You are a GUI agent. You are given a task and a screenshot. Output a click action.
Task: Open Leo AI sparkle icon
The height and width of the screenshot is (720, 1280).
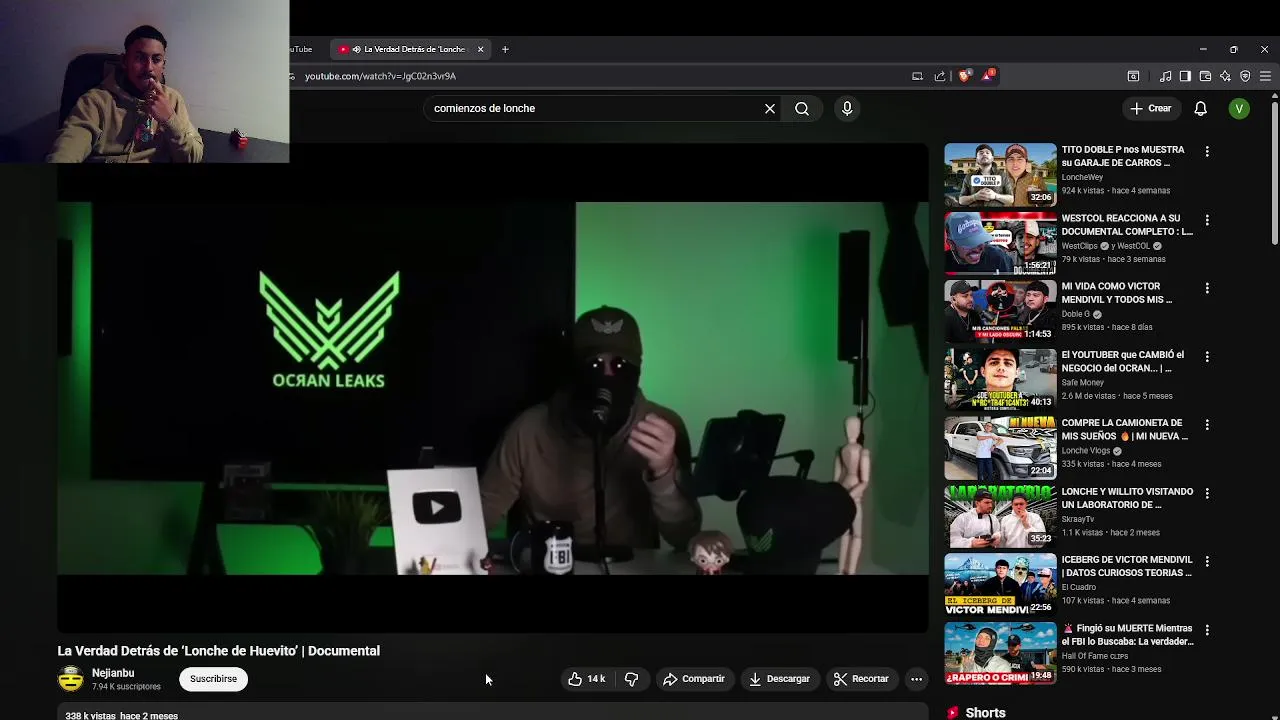coord(1225,76)
